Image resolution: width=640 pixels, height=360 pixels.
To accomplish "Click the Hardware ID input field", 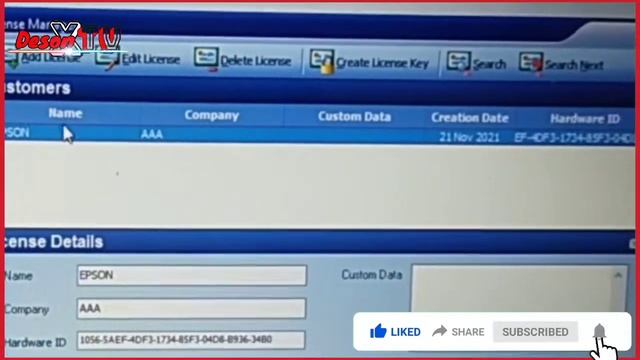I will tap(191, 340).
